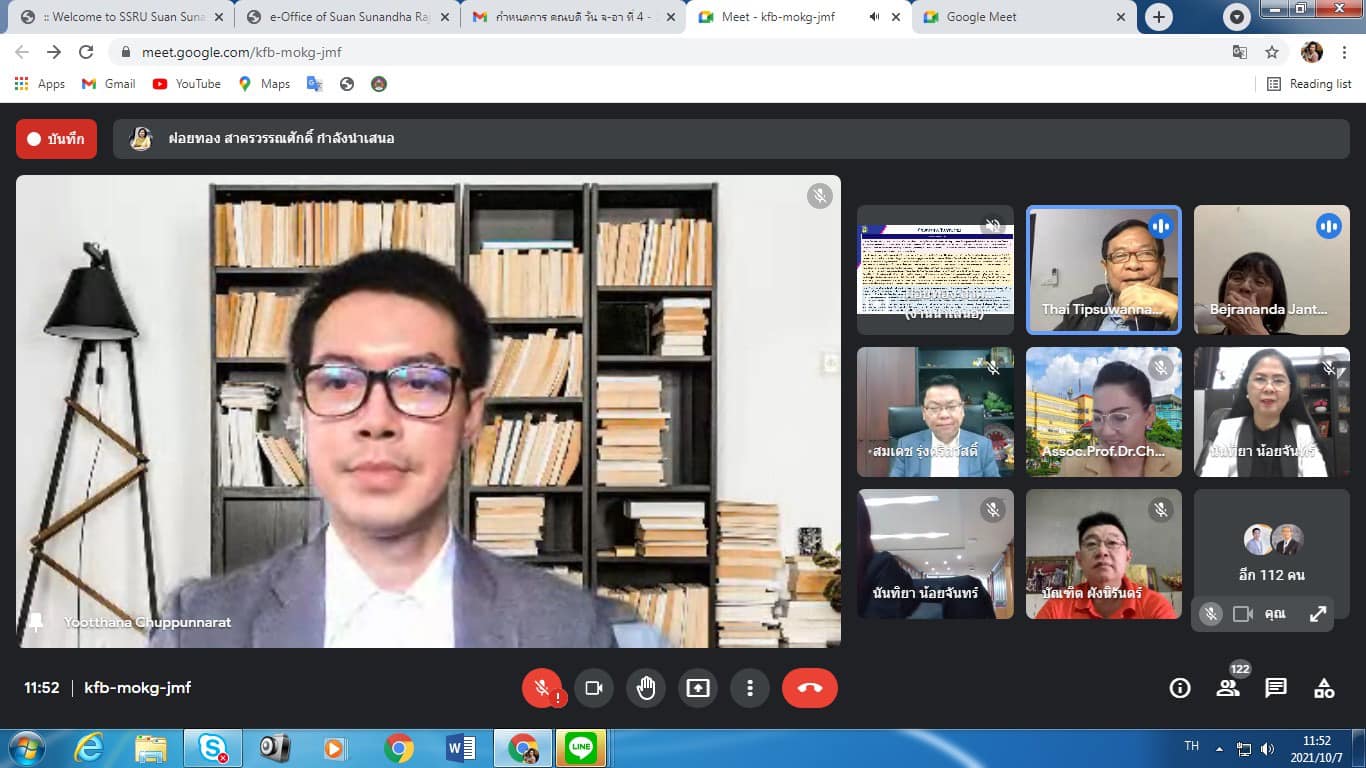The width and height of the screenshot is (1366, 768).
Task: Switch to the Welcome to SSRU tab
Action: pyautogui.click(x=118, y=17)
